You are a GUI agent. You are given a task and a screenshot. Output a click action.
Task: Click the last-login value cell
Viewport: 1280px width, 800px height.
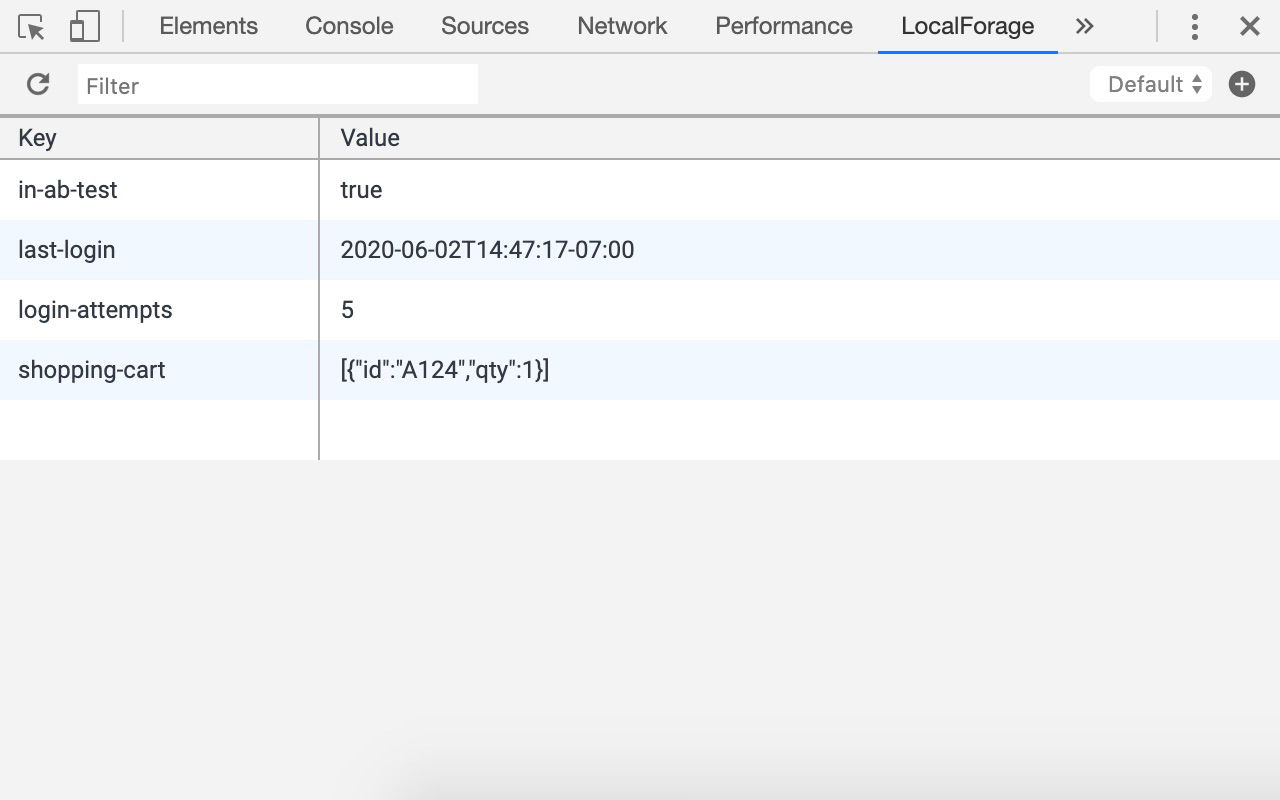point(487,250)
